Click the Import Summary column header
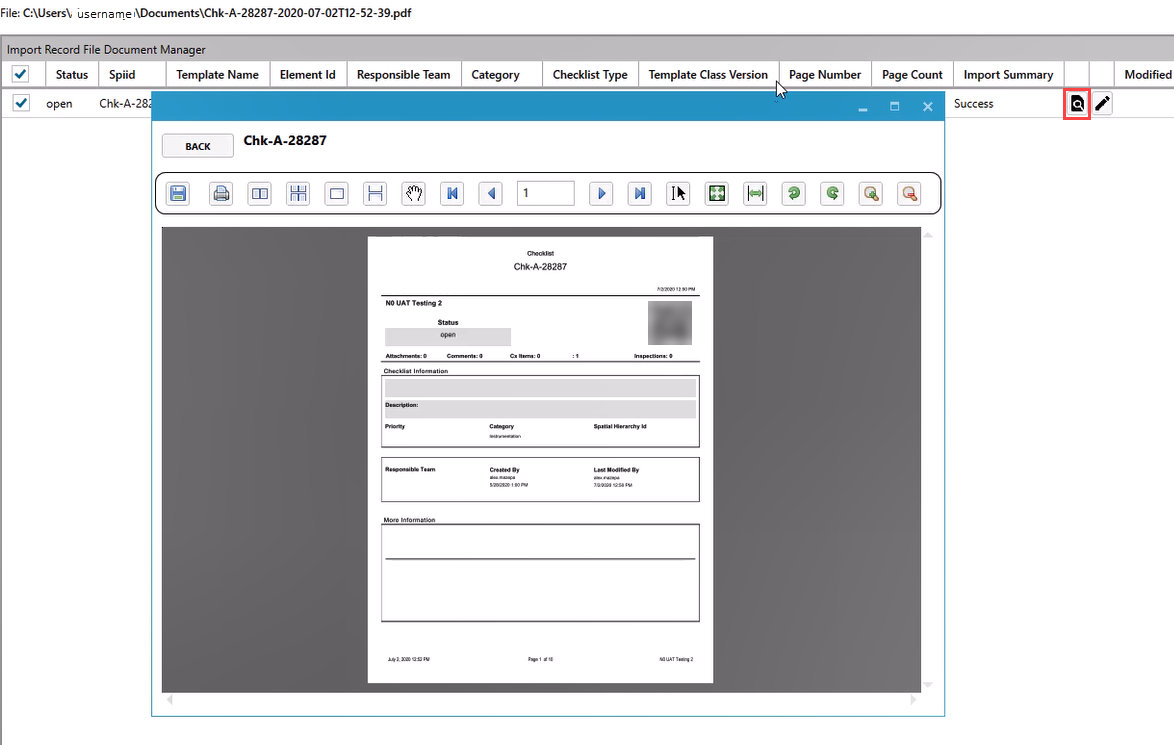Viewport: 1174px width, 745px height. (1008, 74)
